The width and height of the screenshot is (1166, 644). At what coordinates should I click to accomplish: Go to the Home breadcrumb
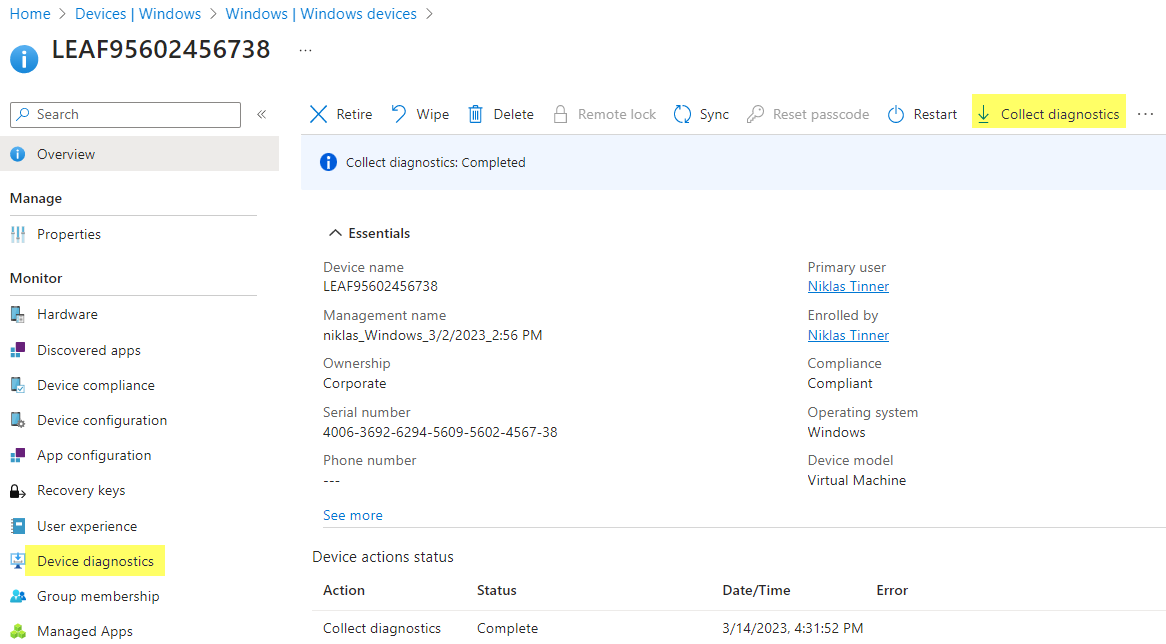tap(30, 14)
